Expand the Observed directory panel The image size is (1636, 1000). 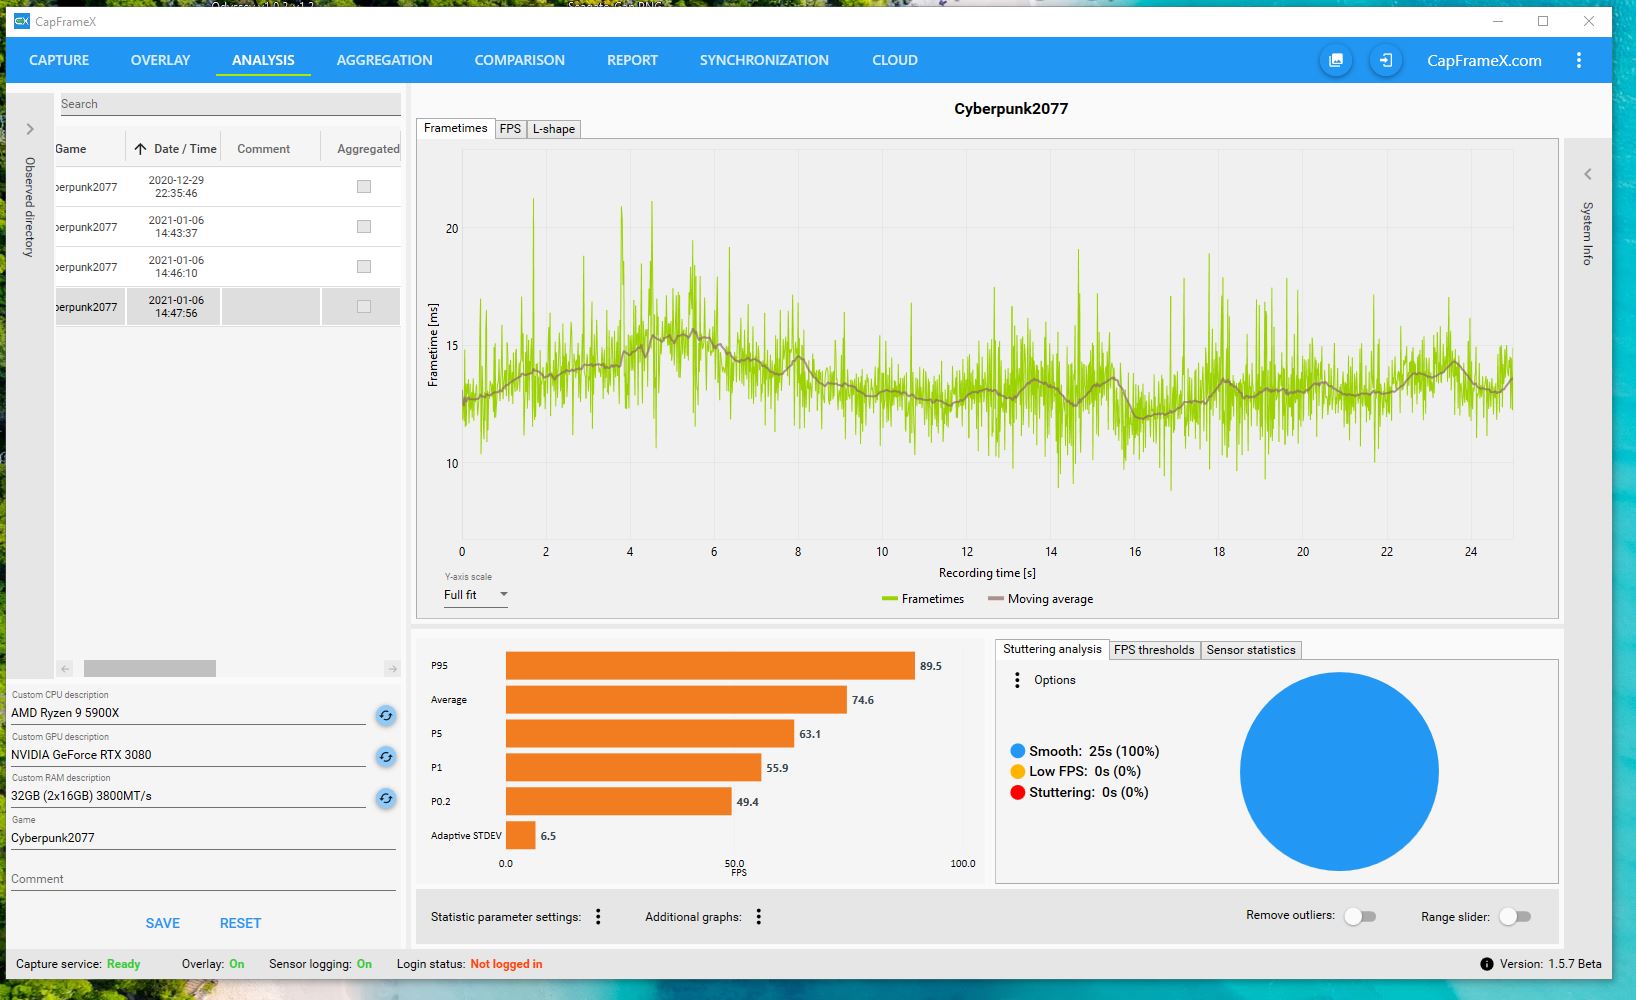coord(30,129)
